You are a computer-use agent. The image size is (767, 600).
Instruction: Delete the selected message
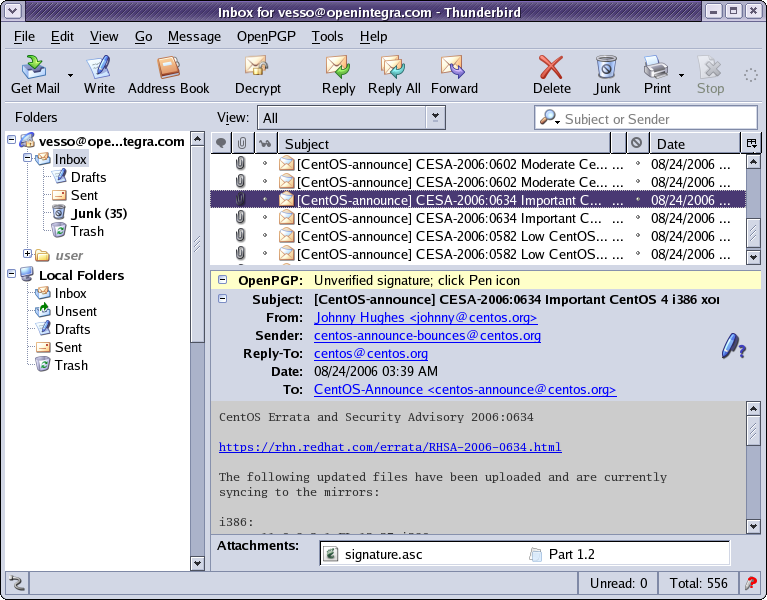click(551, 74)
